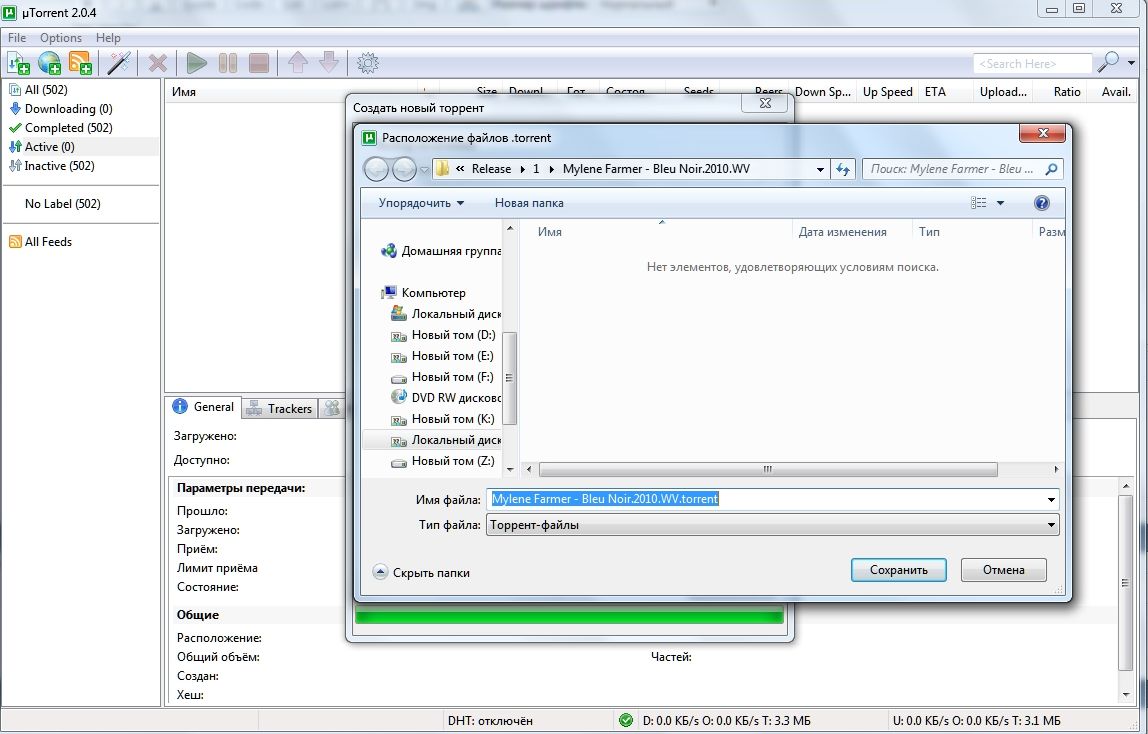This screenshot has height=734, width=1148.
Task: Click the Дата изменения column header
Action: point(852,232)
